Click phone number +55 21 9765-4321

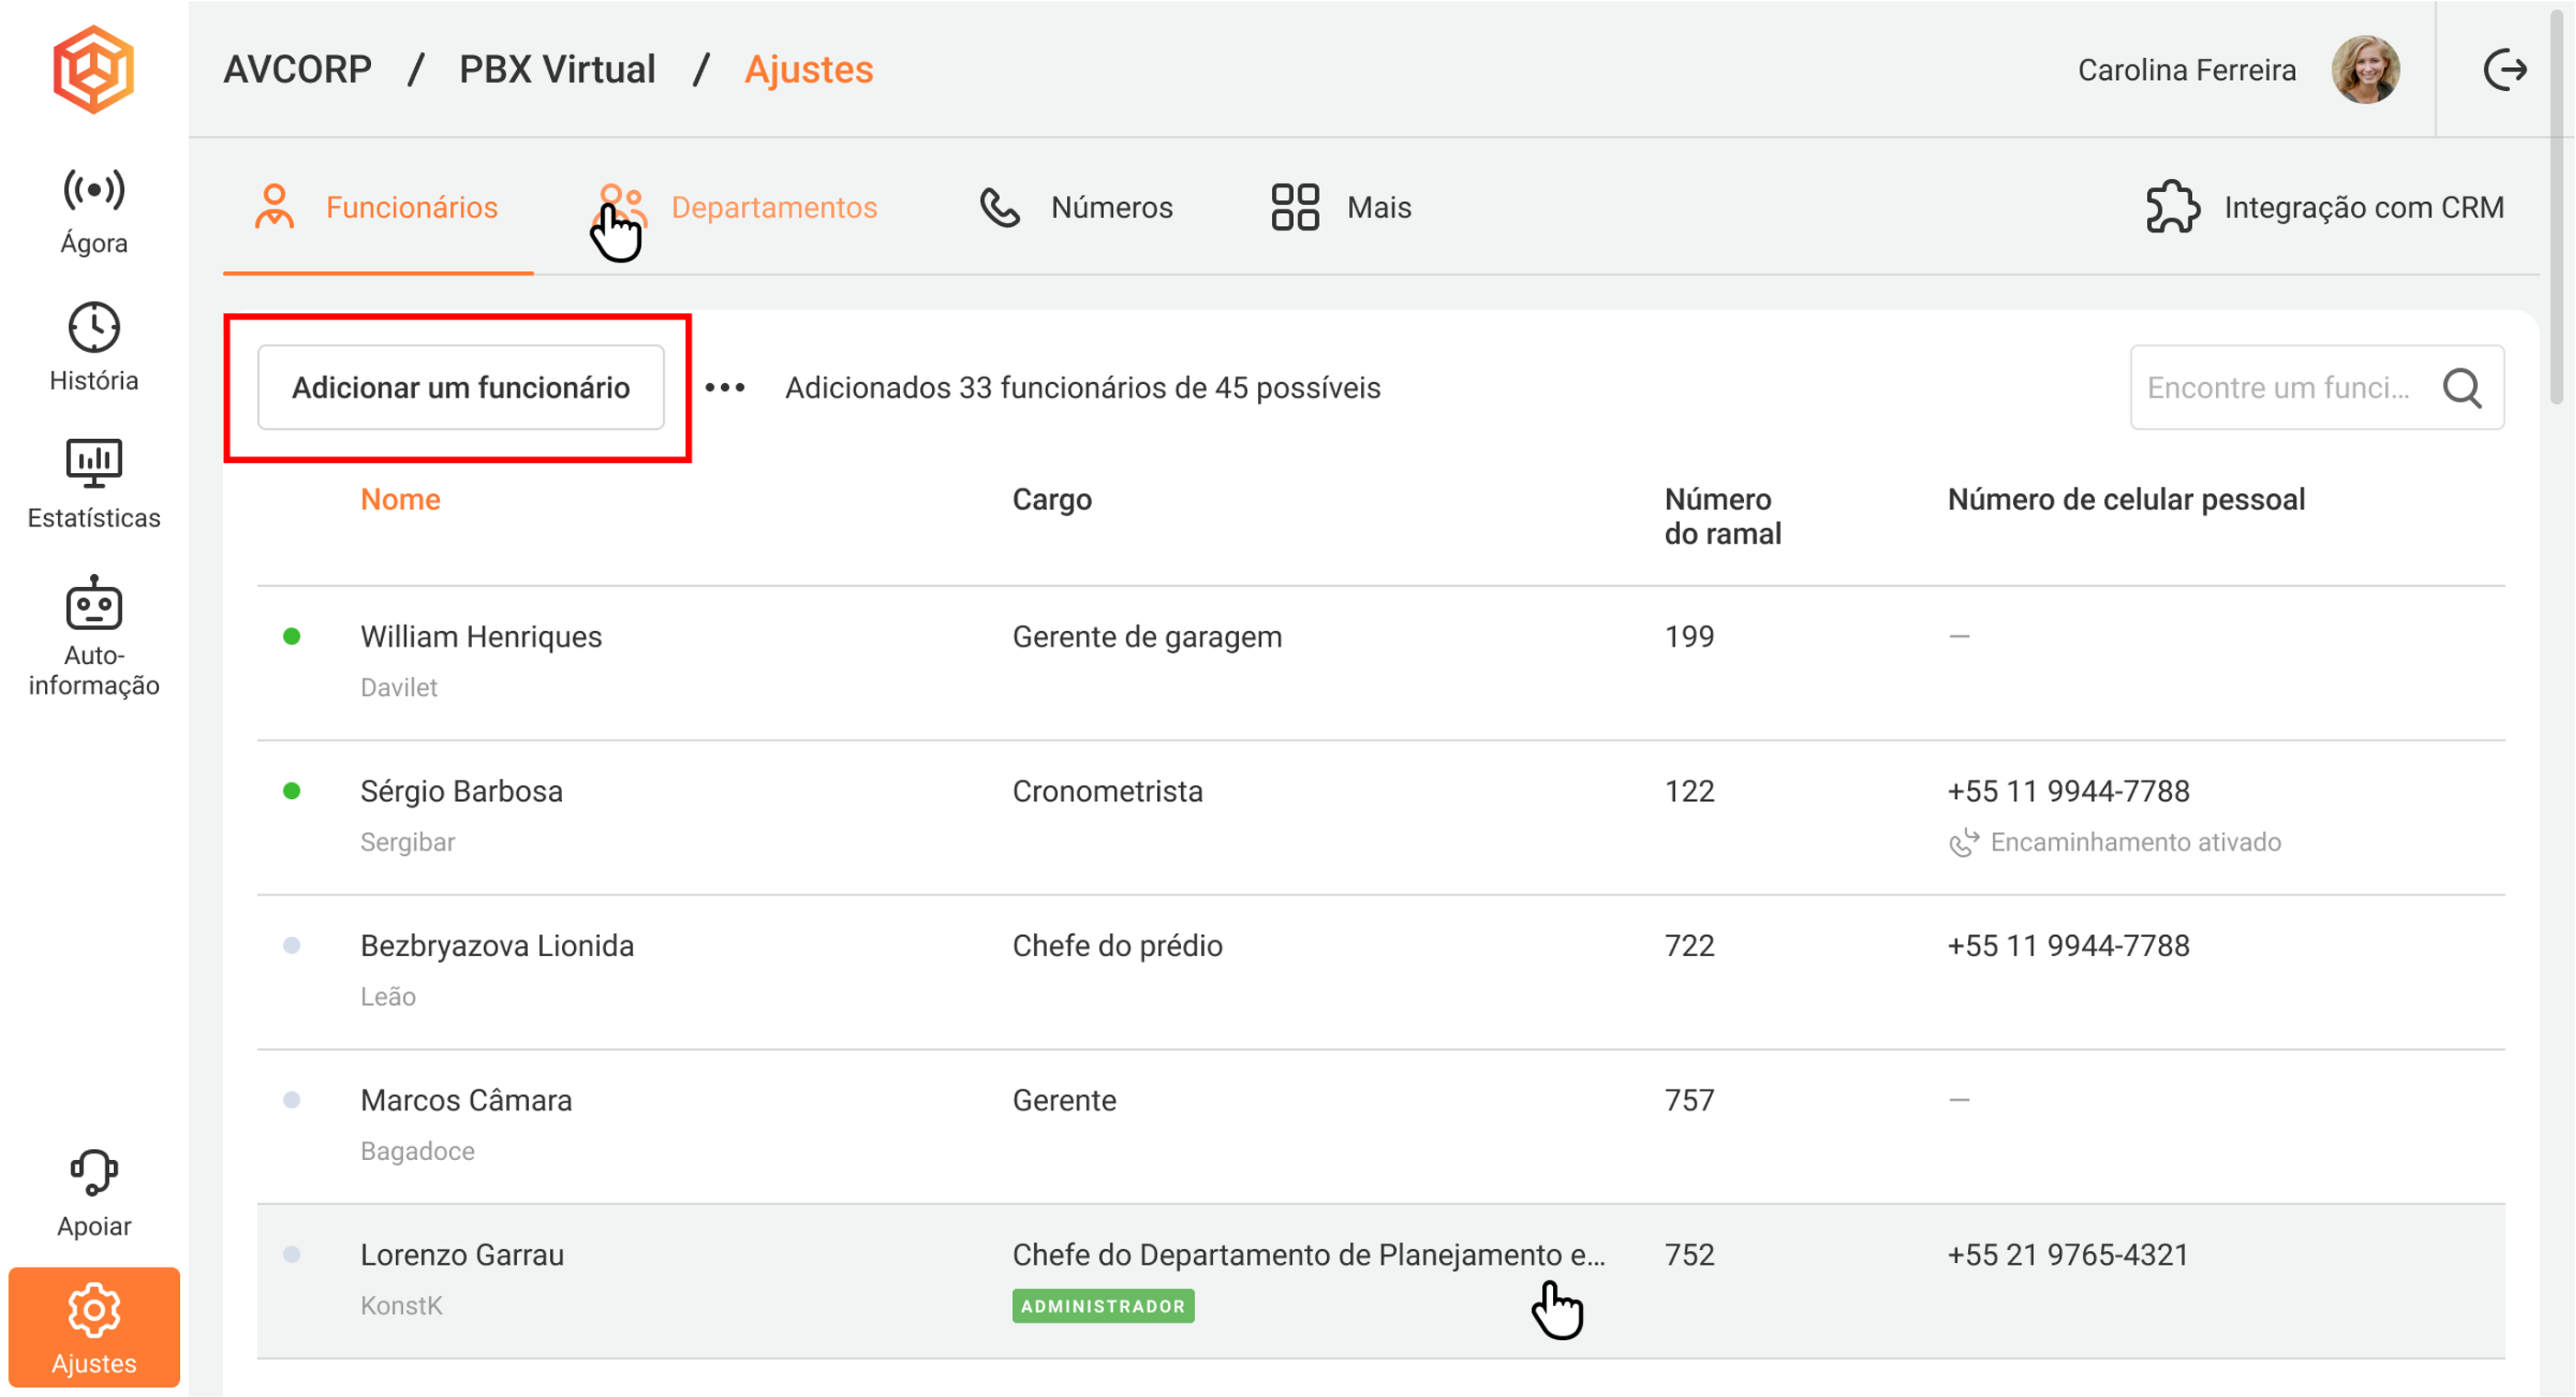2068,1255
